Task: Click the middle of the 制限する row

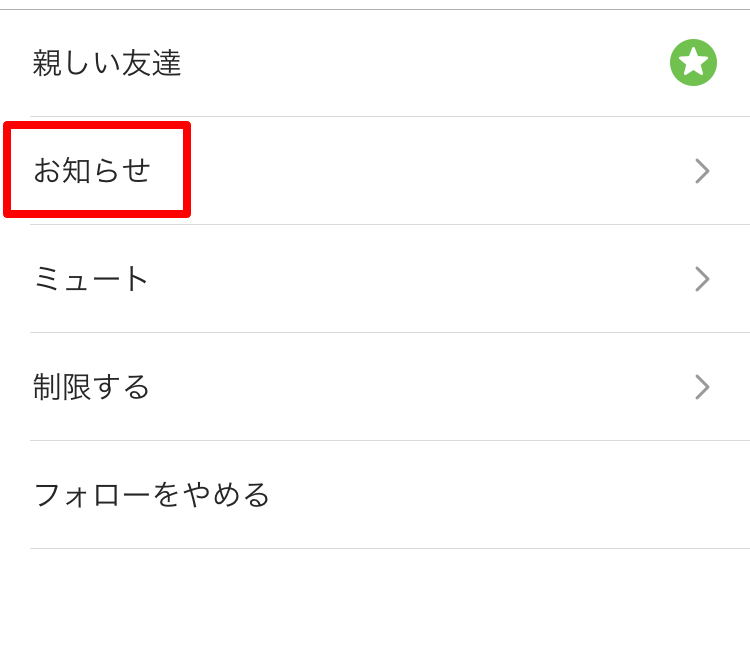Action: (375, 387)
